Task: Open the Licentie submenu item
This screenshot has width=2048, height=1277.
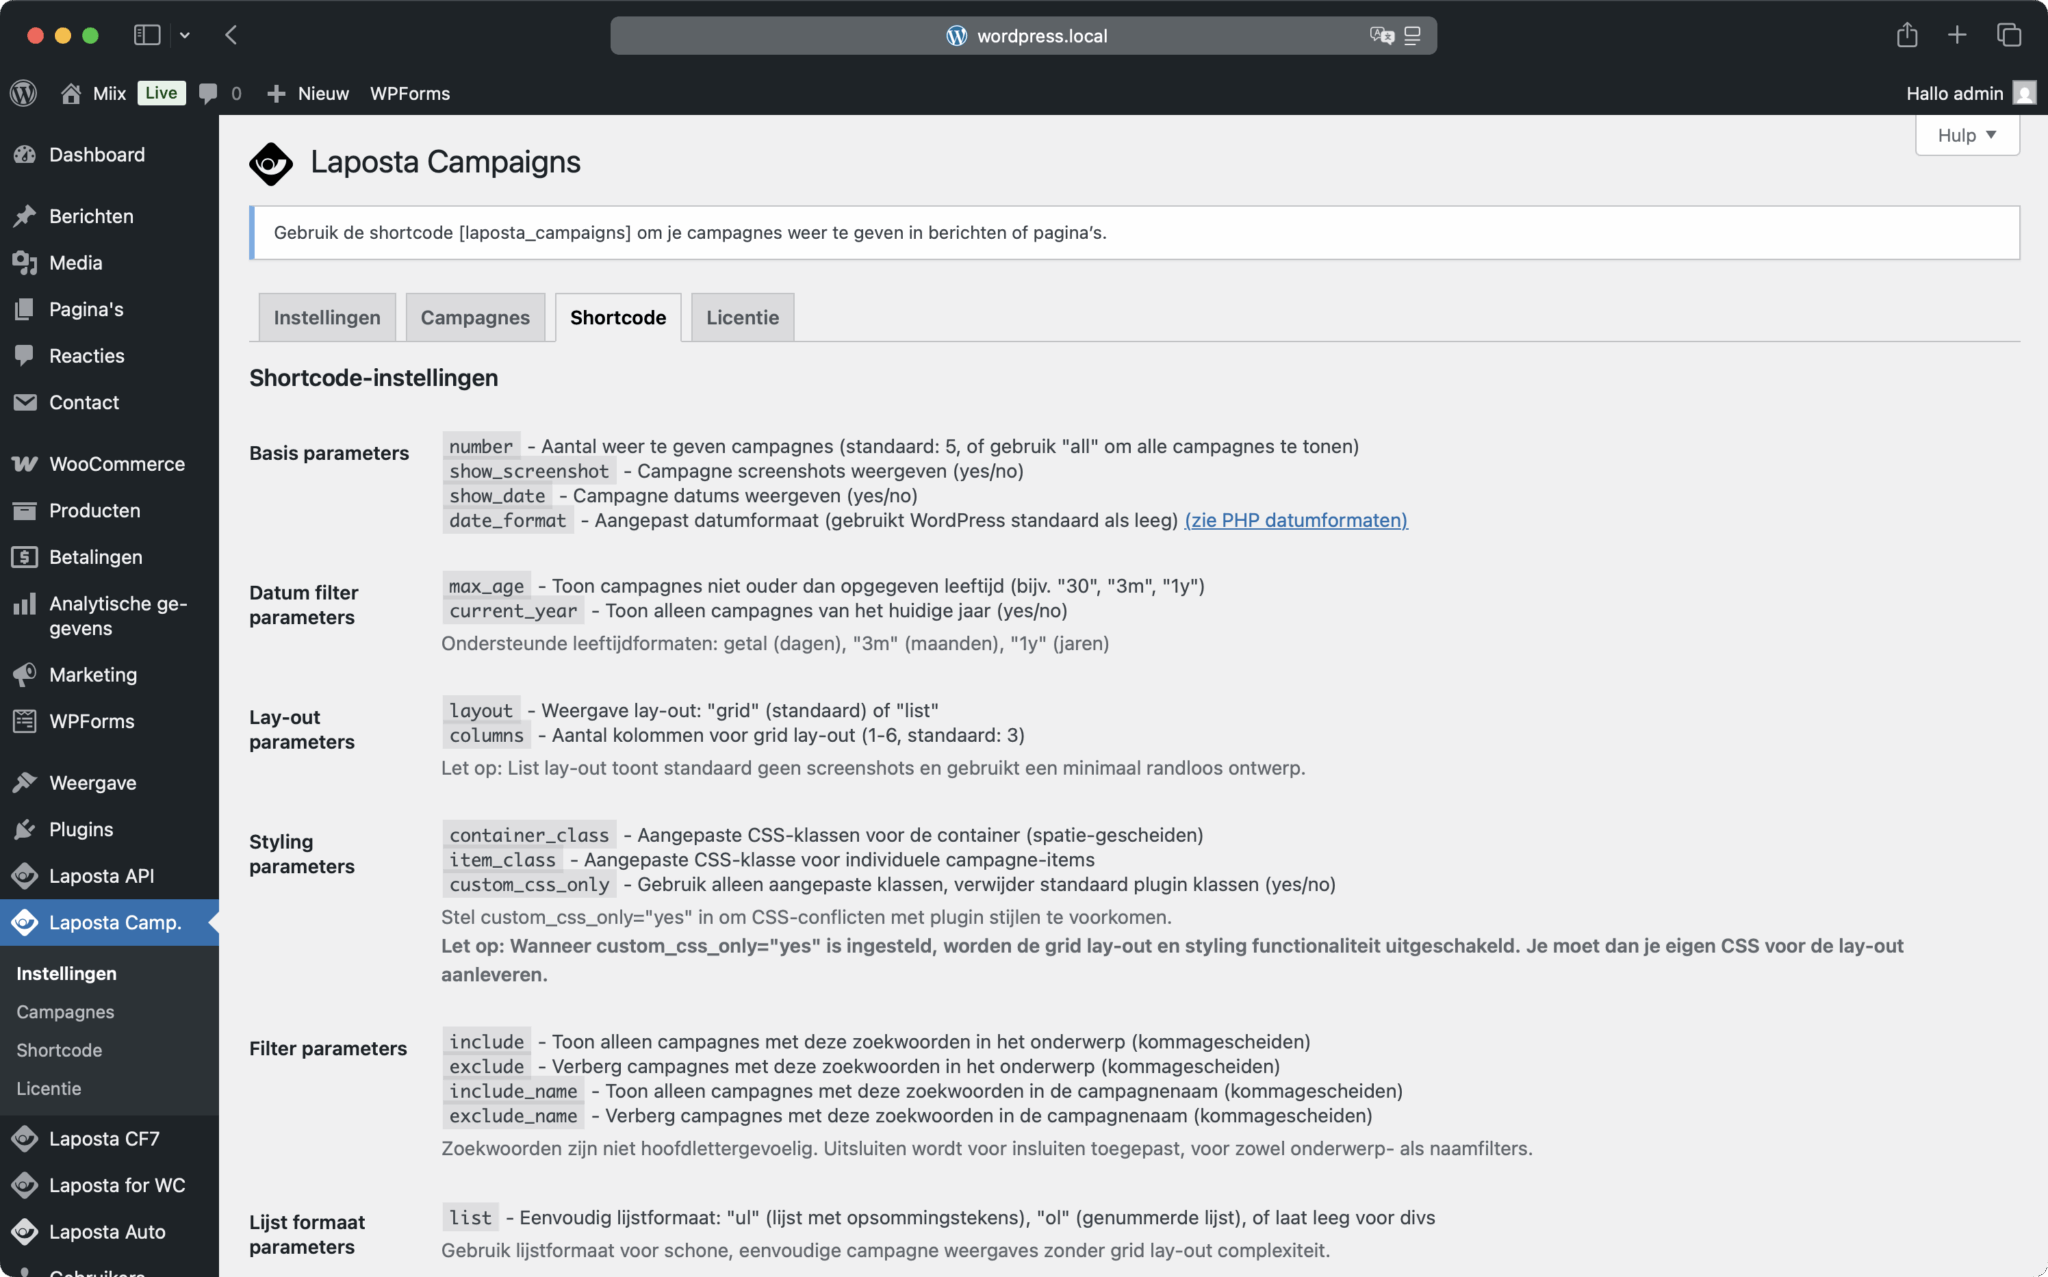Action: (x=48, y=1088)
